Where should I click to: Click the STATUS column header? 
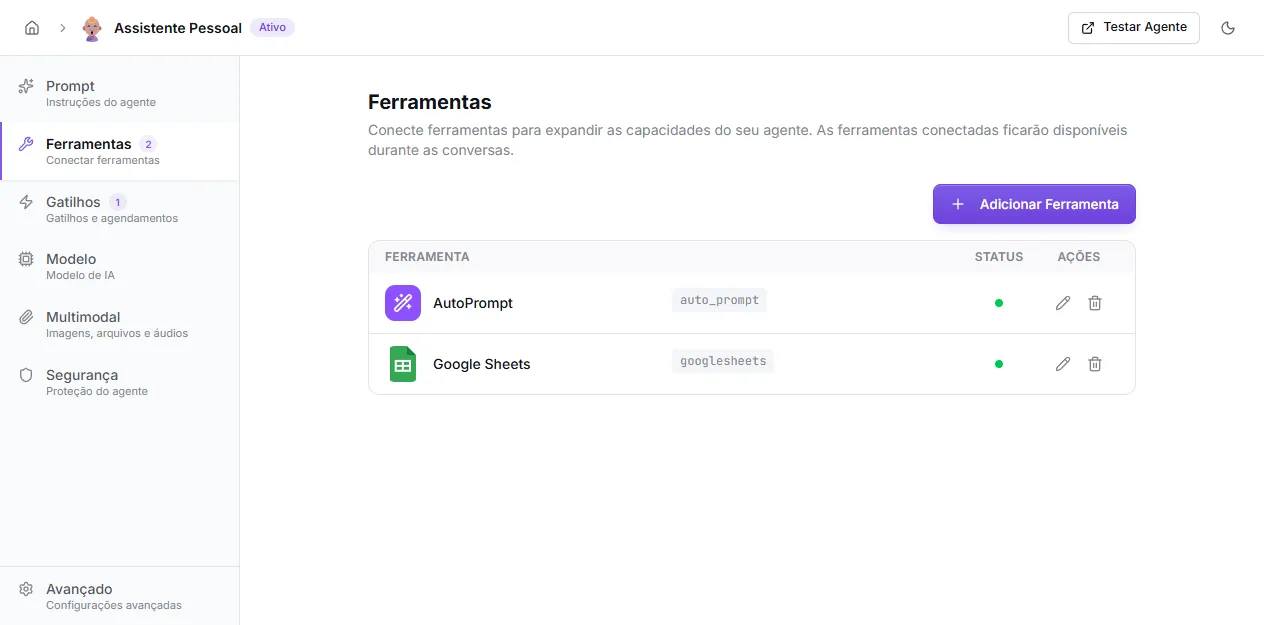[999, 257]
